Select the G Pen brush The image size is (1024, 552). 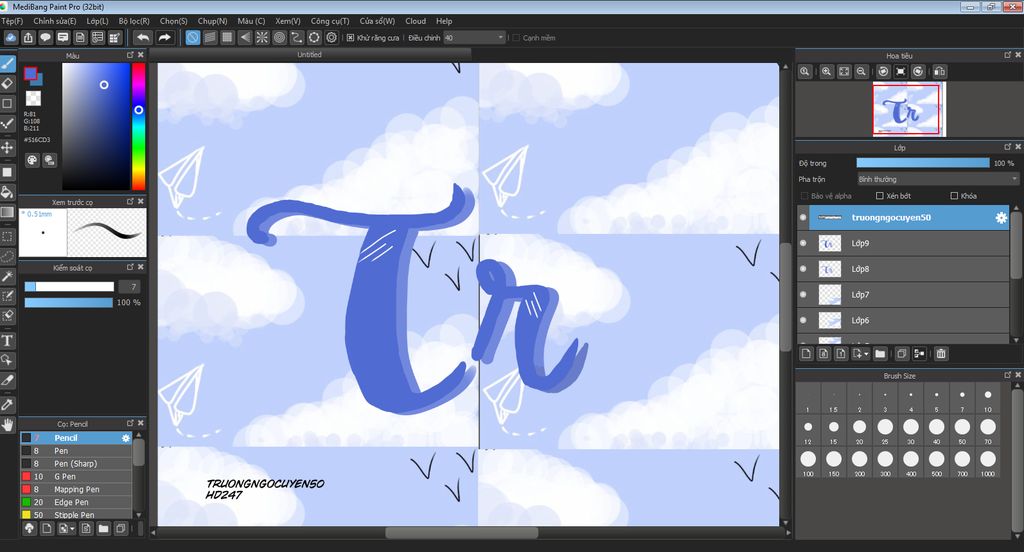pyautogui.click(x=76, y=476)
